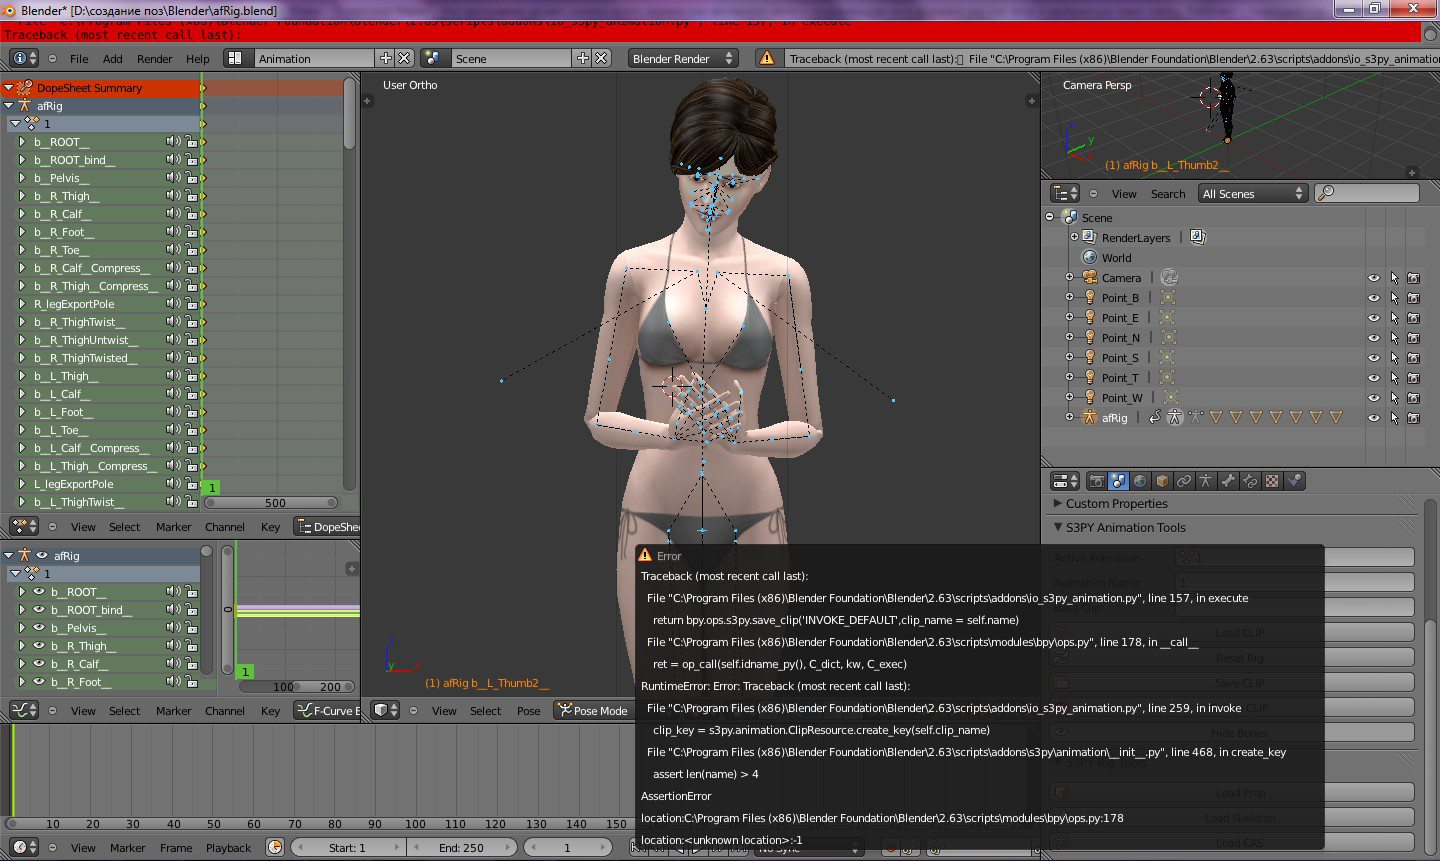Select the Armature data properties icon
The image size is (1440, 861).
pyautogui.click(x=1206, y=481)
